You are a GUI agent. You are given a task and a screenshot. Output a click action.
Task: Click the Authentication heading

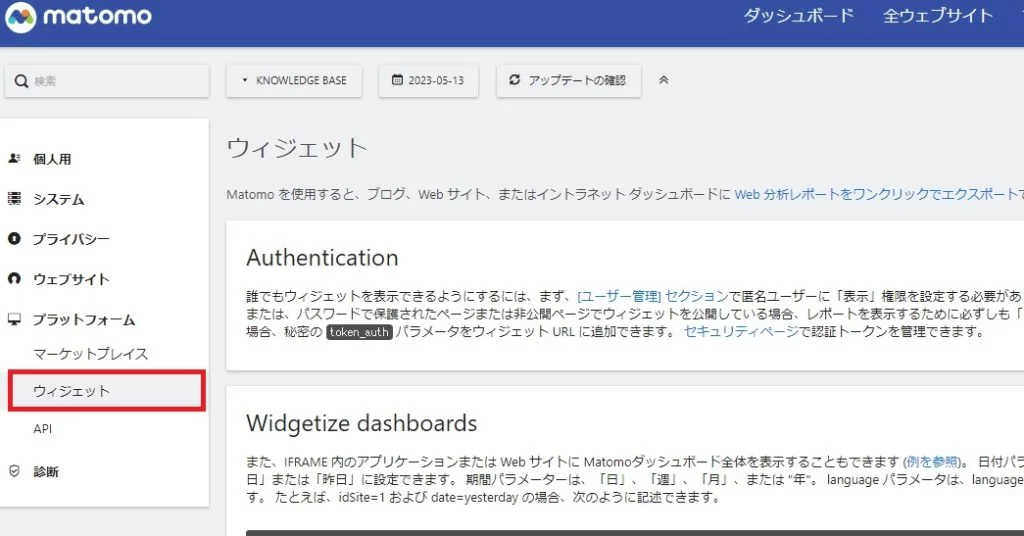(x=322, y=258)
